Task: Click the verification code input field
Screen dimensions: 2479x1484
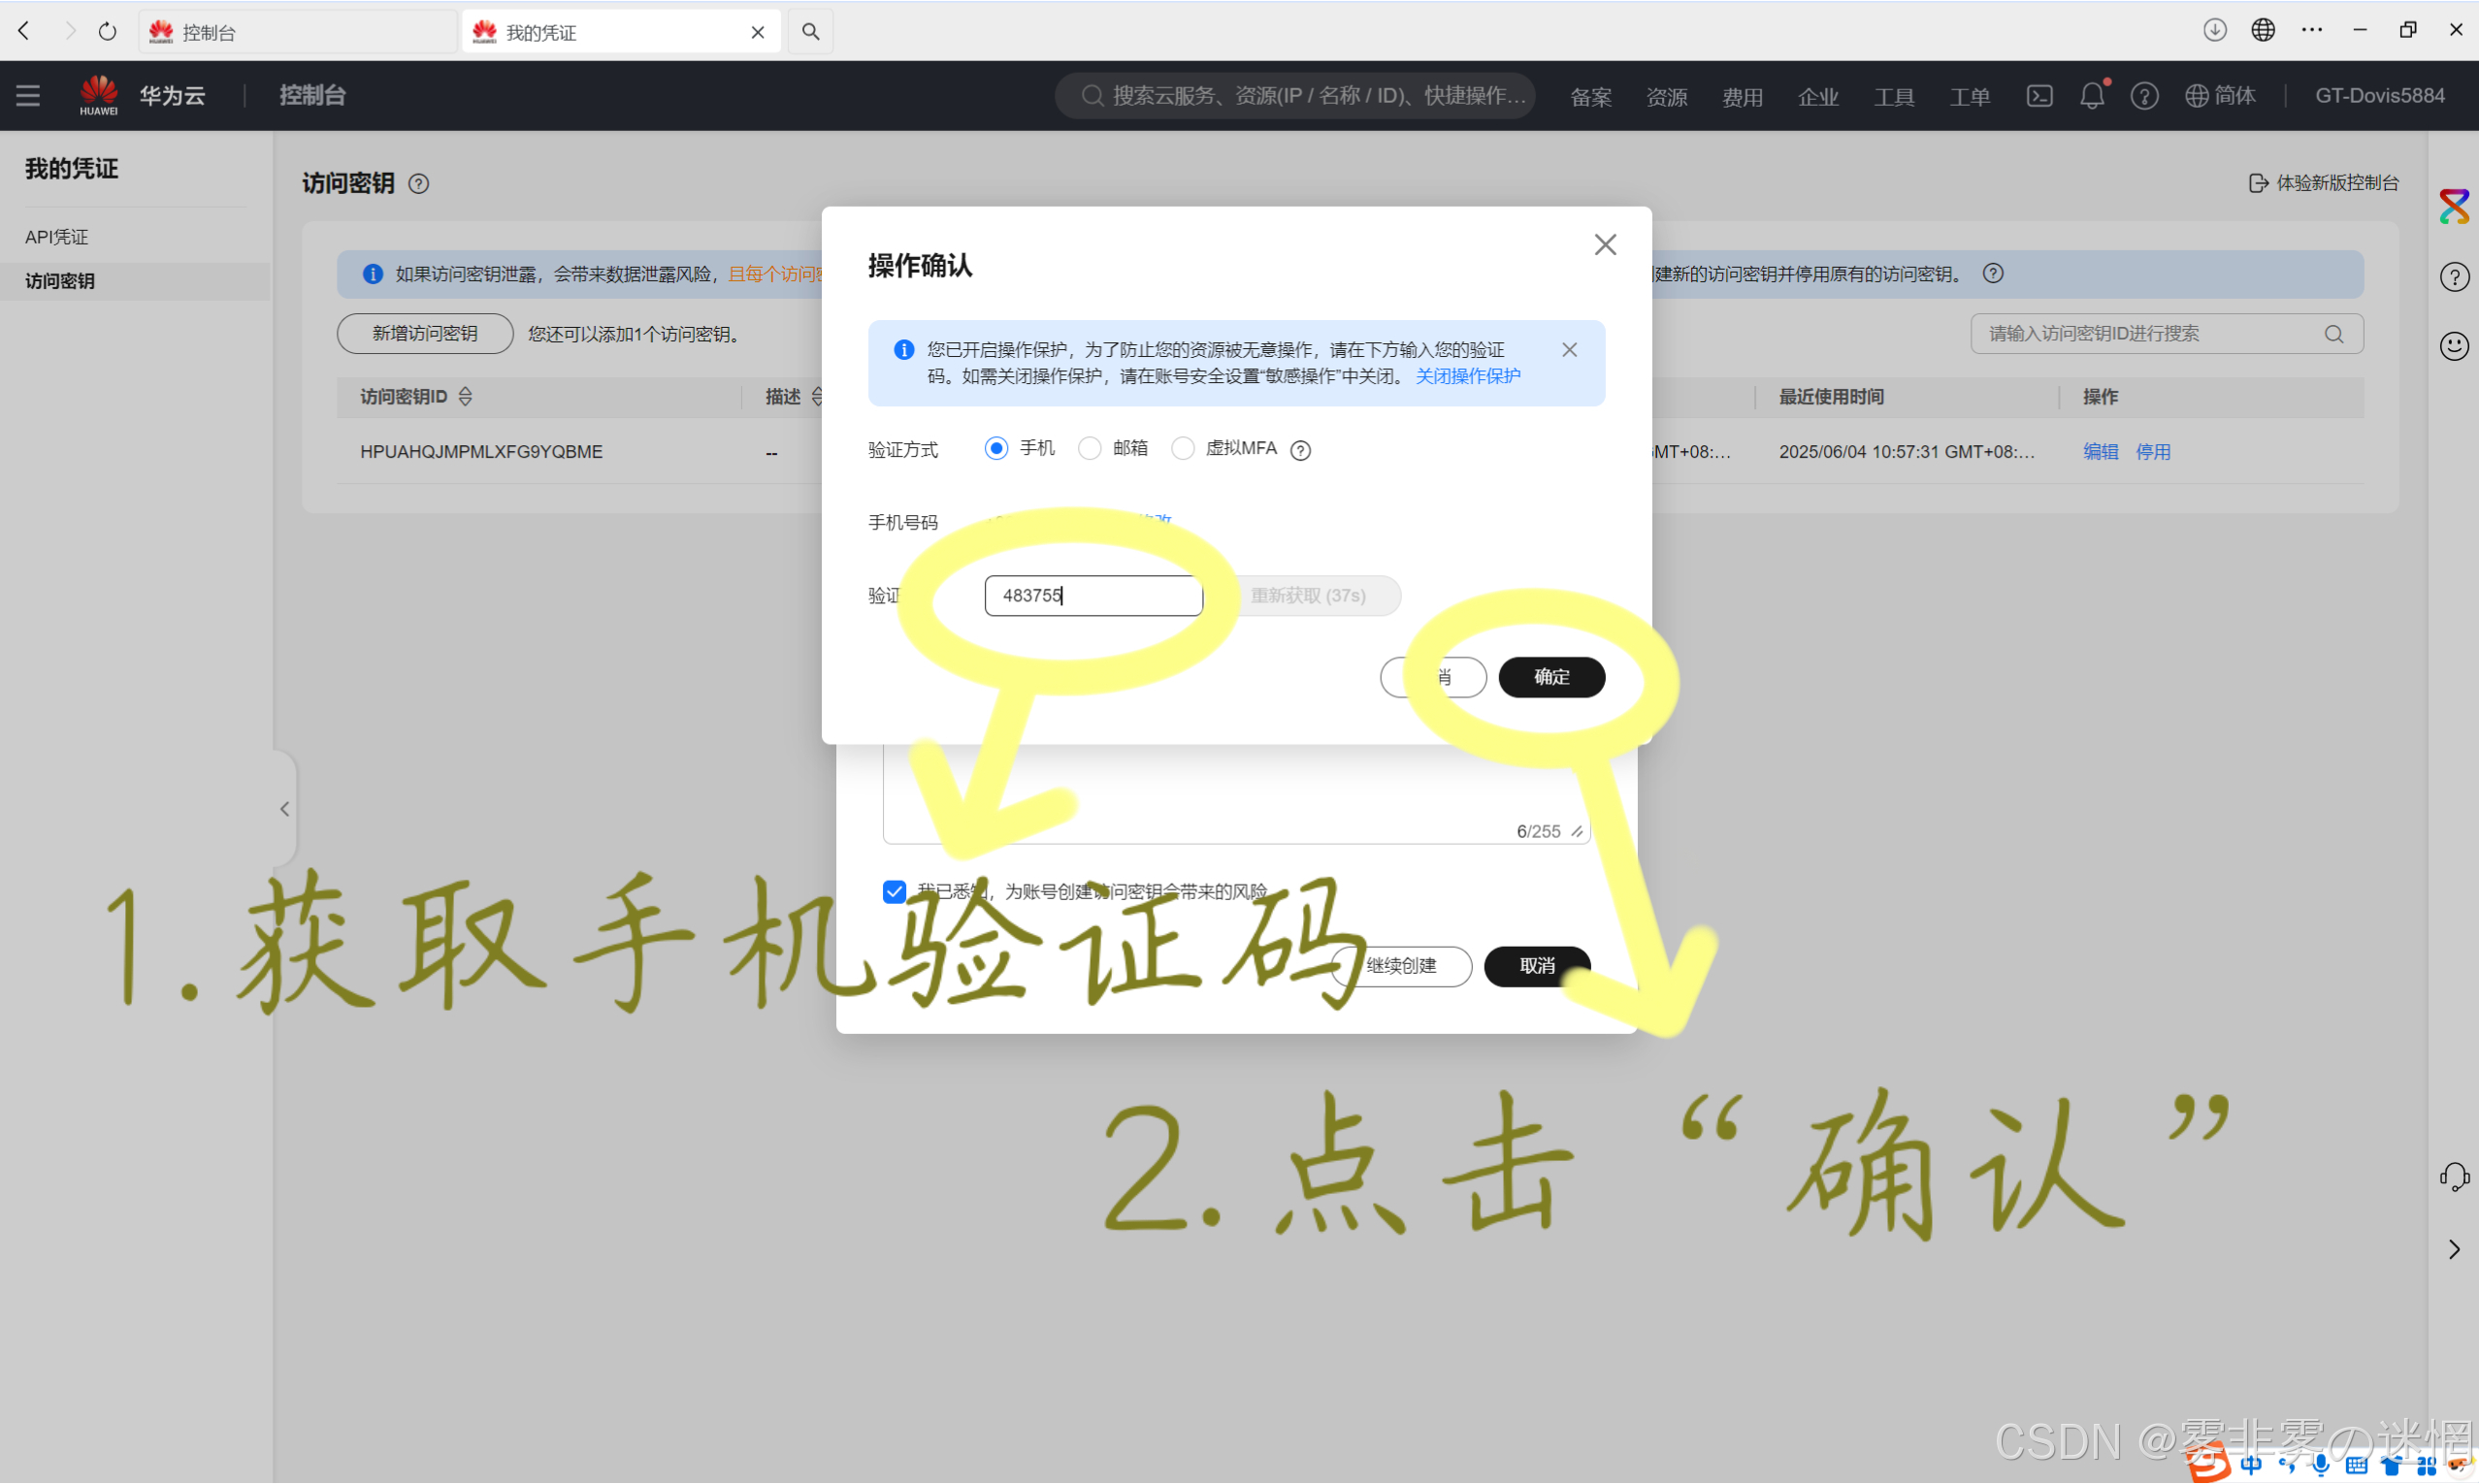Action: (1092, 596)
